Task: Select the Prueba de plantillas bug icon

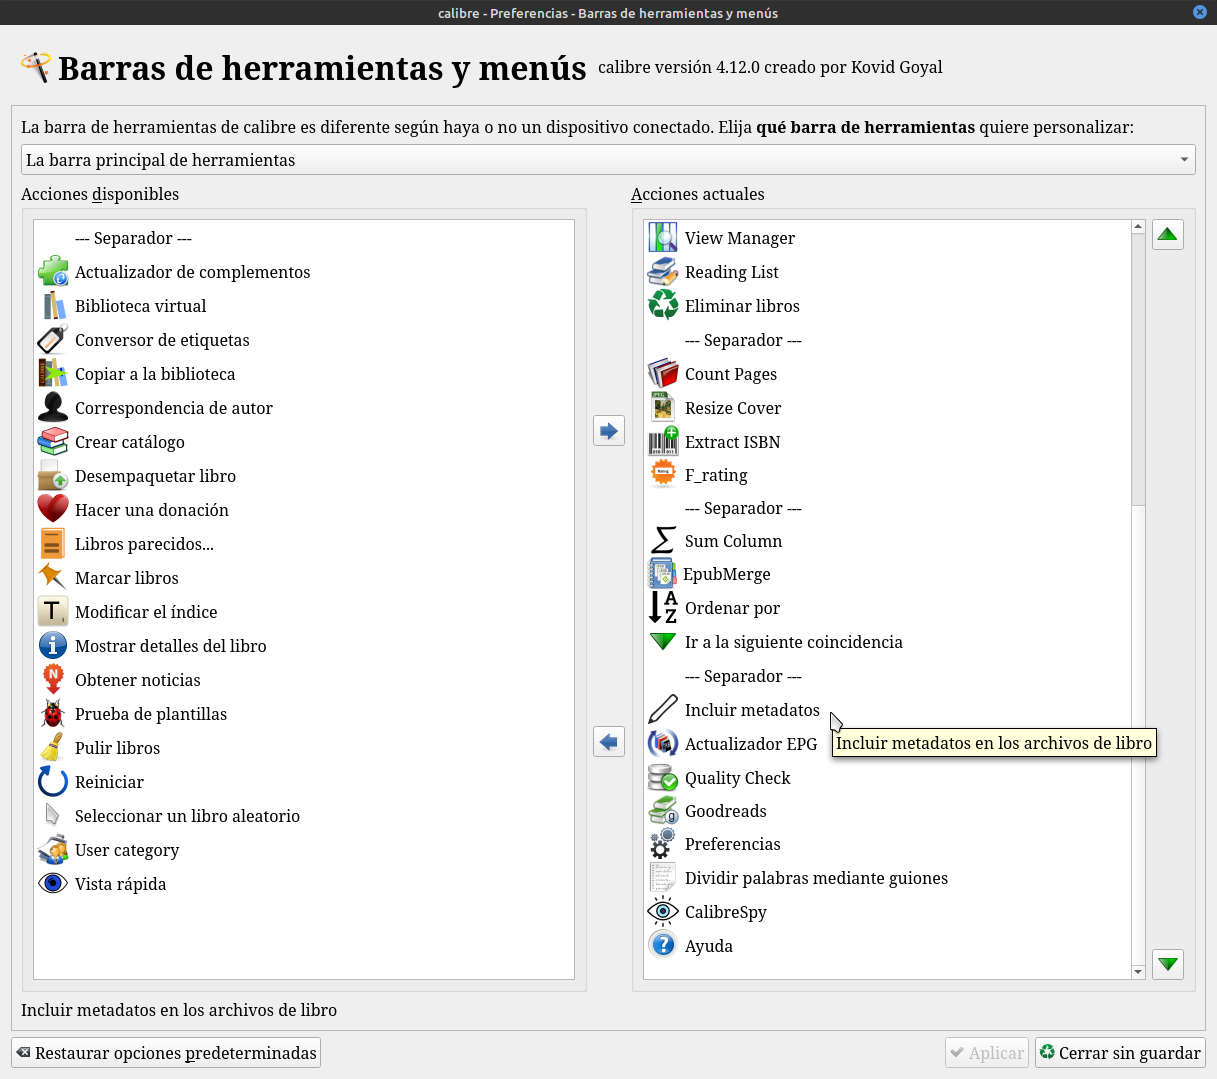Action: (x=53, y=714)
